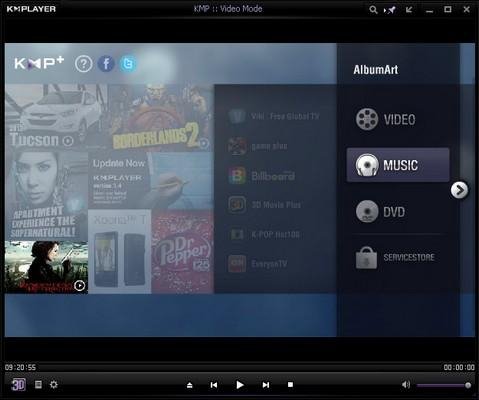479x400 pixels.
Task: Stop playback with Stop button
Action: [x=290, y=385]
